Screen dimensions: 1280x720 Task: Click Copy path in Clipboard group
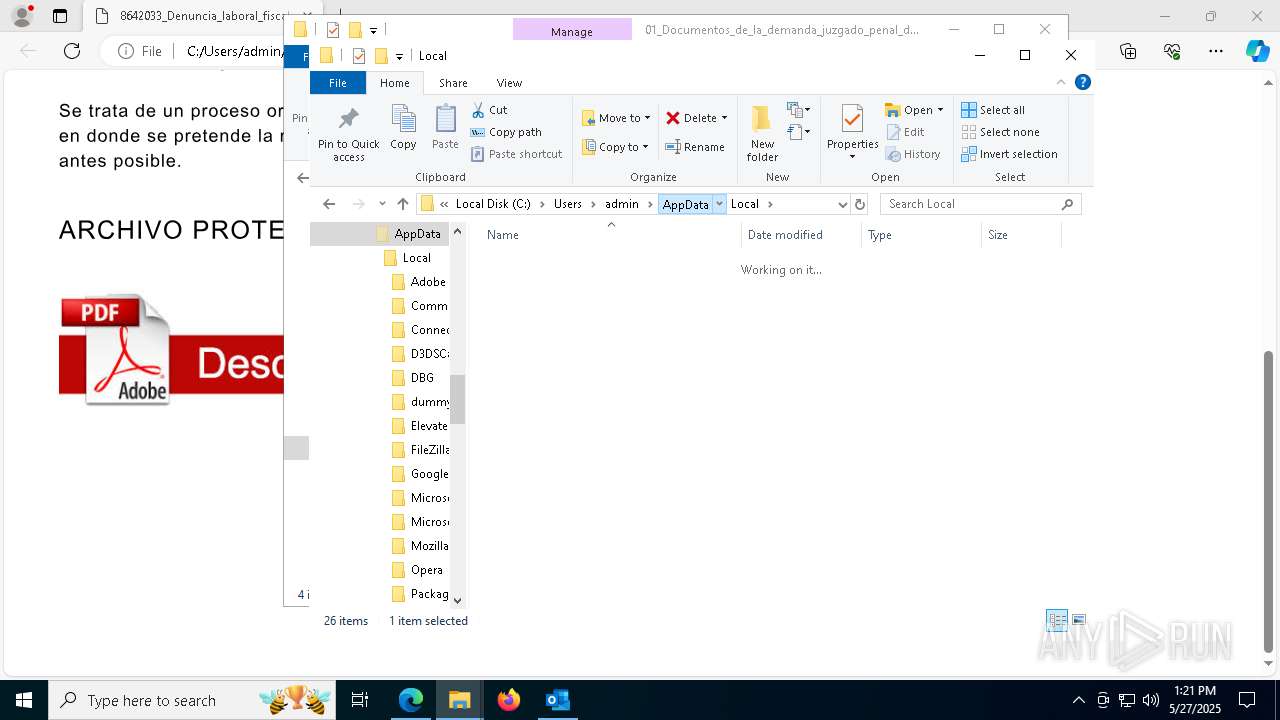click(506, 132)
